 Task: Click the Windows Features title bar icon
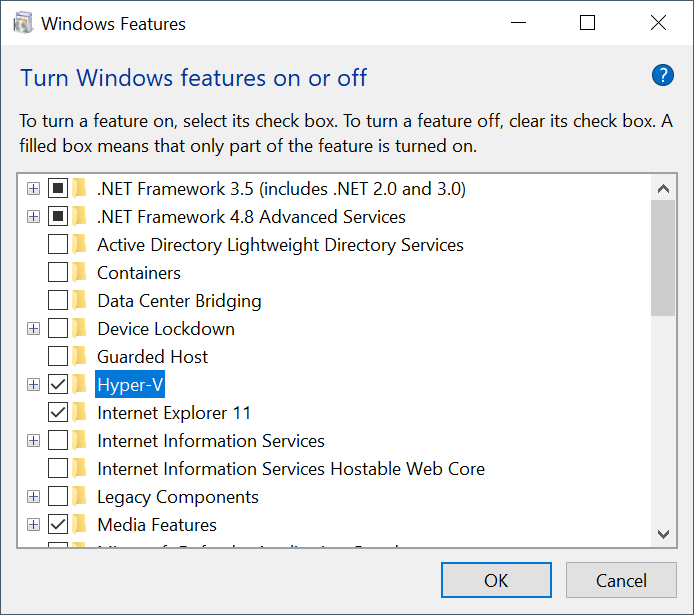pos(23,23)
